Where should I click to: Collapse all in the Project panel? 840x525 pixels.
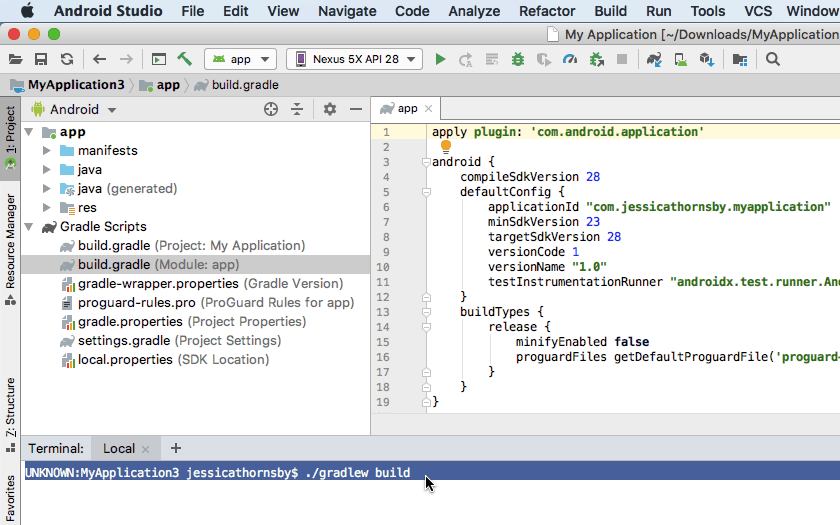click(297, 109)
